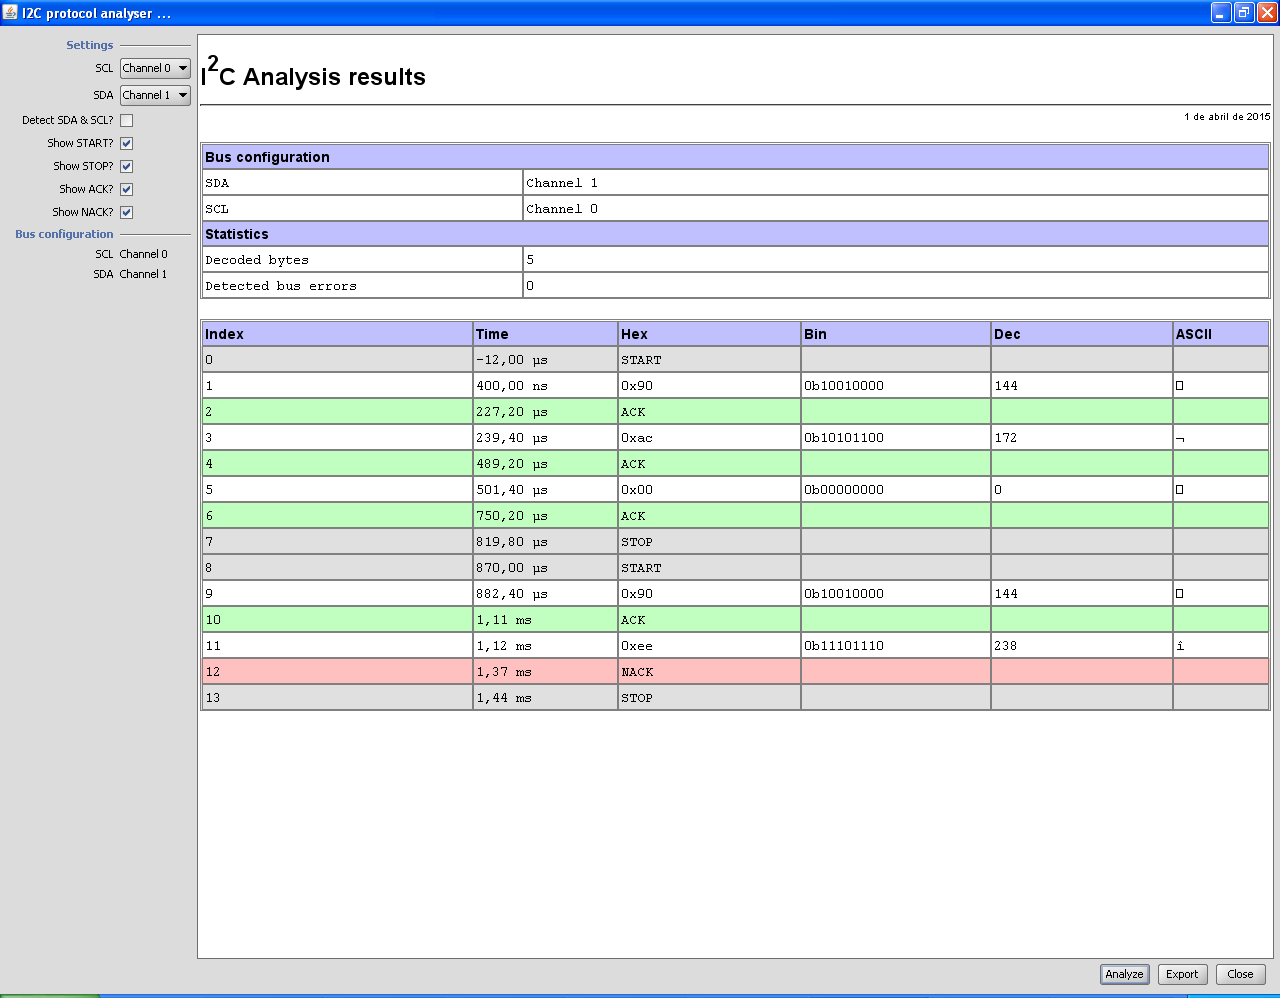Select the Hex column header

point(710,334)
